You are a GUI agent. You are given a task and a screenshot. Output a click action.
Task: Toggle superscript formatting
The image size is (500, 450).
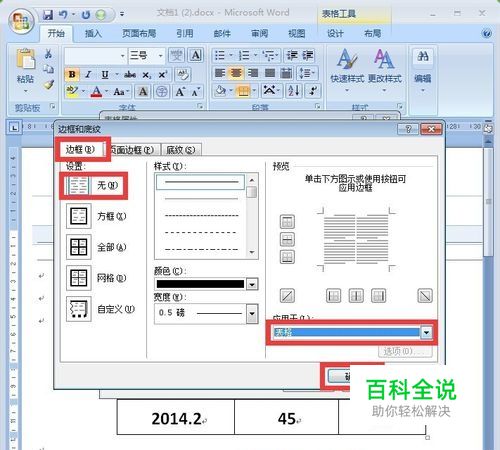coord(163,75)
